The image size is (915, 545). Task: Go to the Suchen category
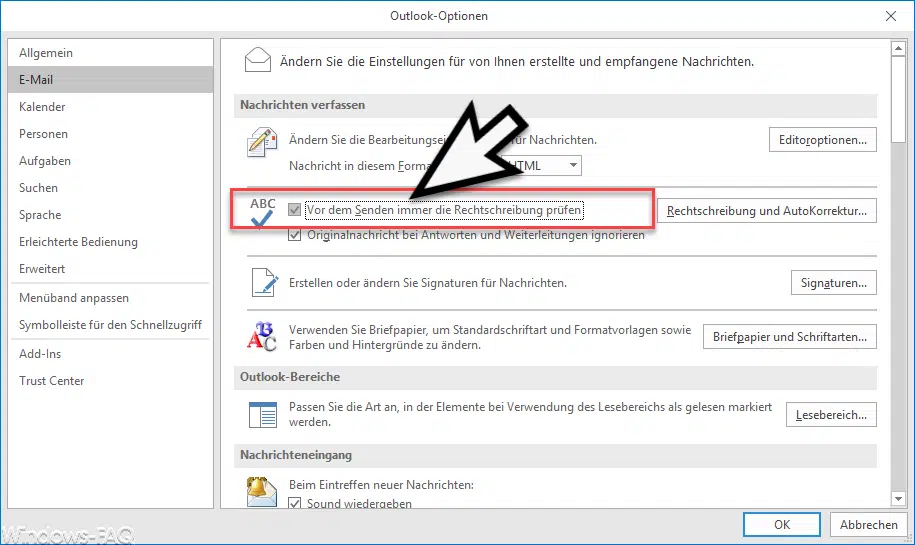[x=111, y=188]
